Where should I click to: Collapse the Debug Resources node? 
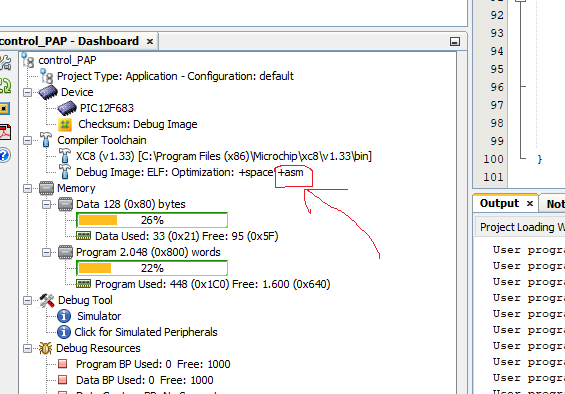click(x=27, y=349)
